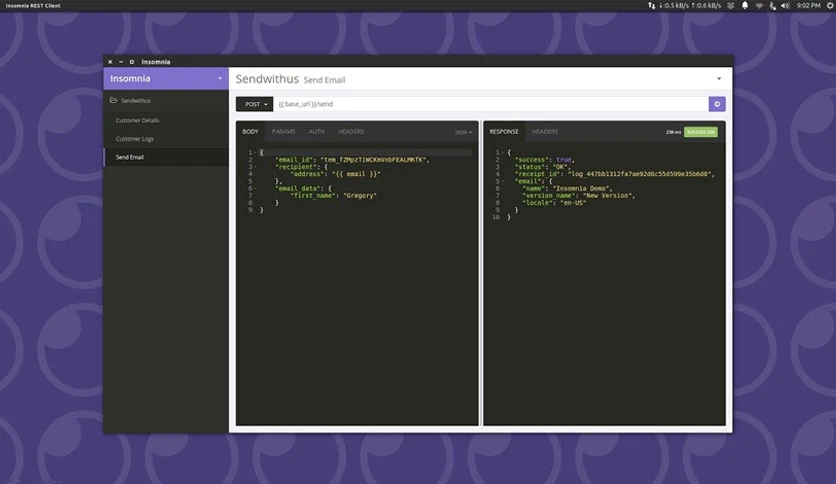Switch to the PARAMS tab
Screen dimensions: 836x484
pyautogui.click(x=283, y=132)
